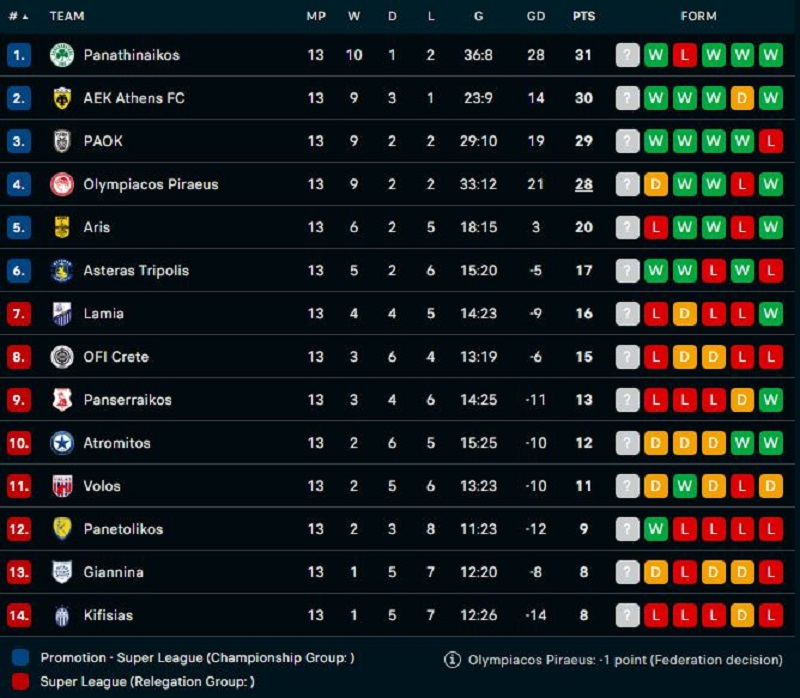Viewport: 800px width, 698px height.
Task: Click the blue Promotion legend color square
Action: [x=21, y=658]
